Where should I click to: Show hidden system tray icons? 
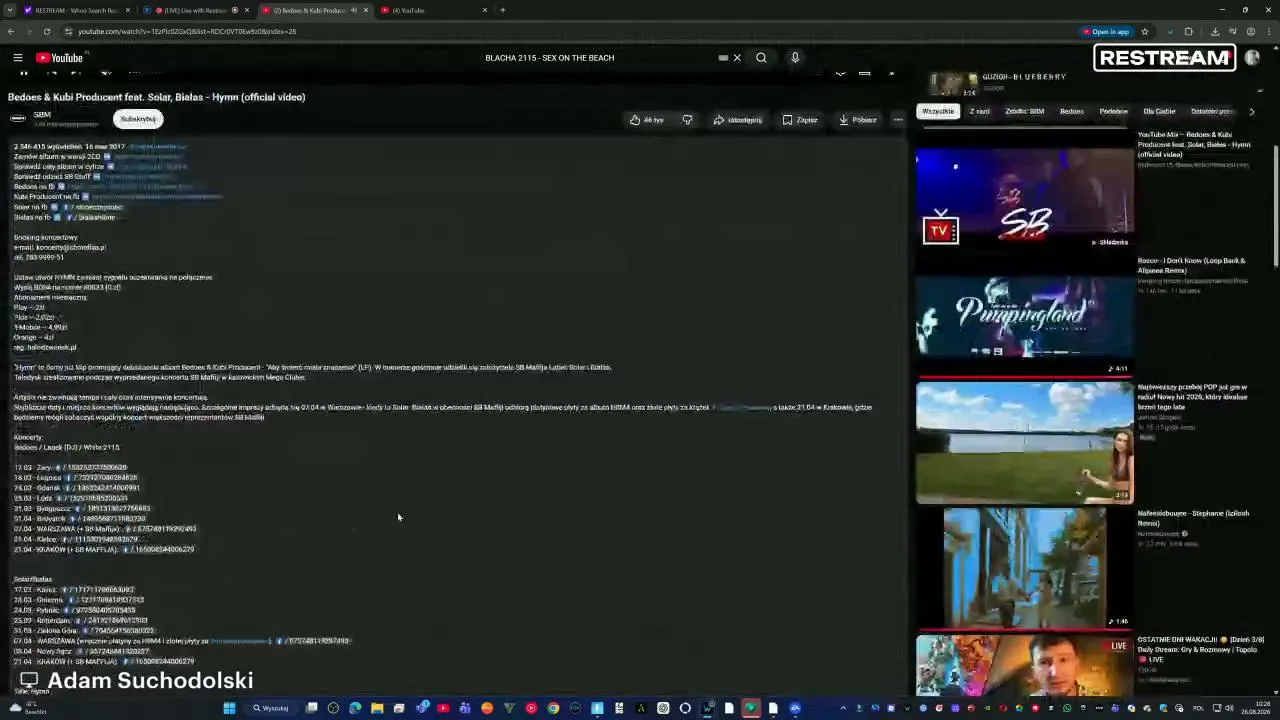[842, 708]
